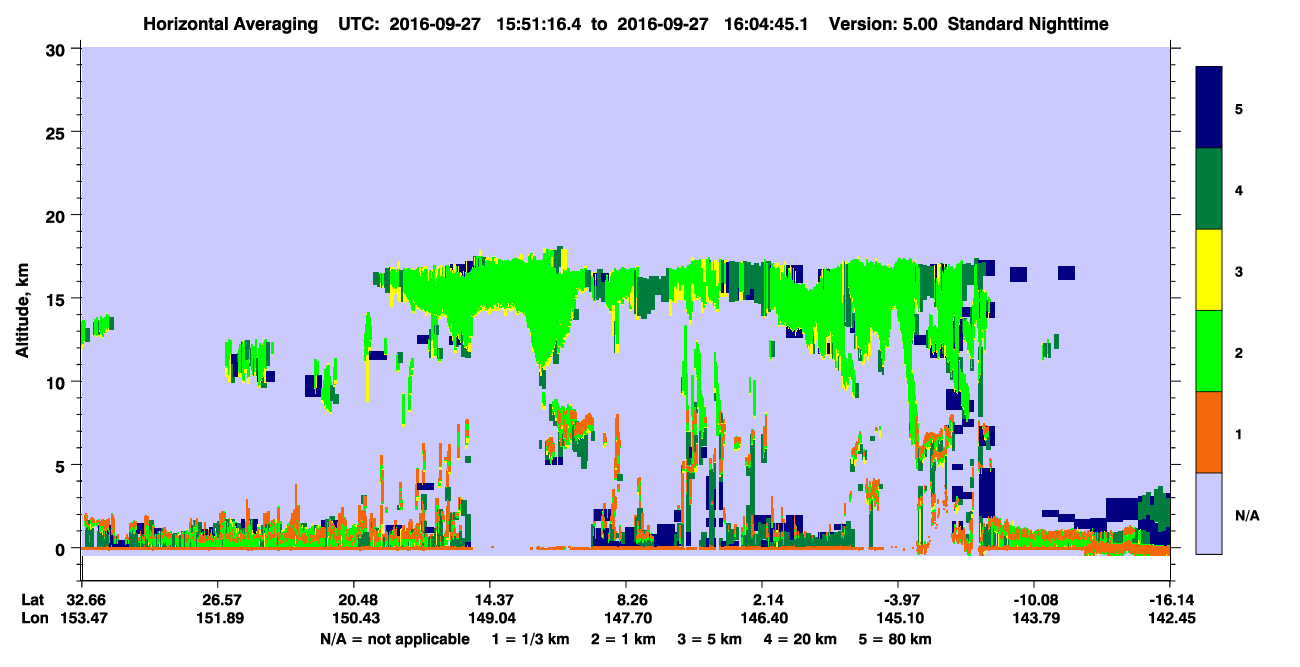Click the 'Lat' row label
The height and width of the screenshot is (667, 1300).
[x=33, y=600]
